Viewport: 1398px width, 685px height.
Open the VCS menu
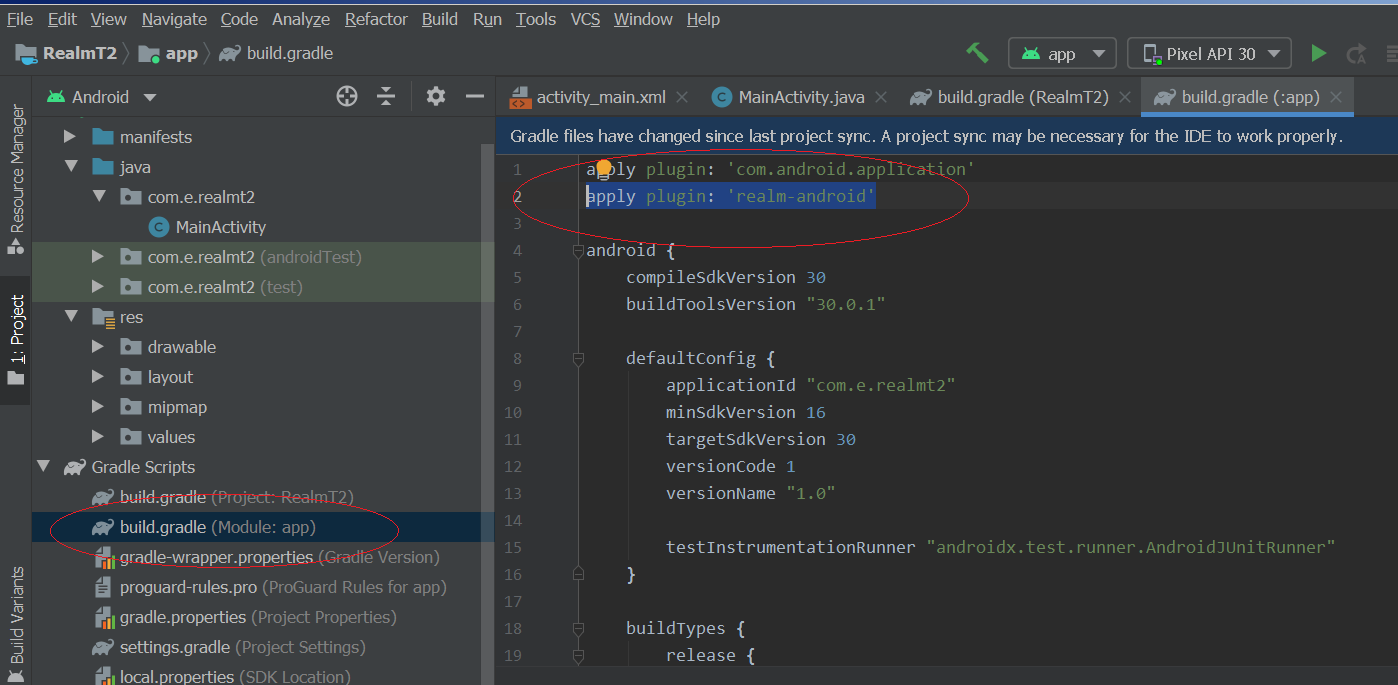point(585,19)
